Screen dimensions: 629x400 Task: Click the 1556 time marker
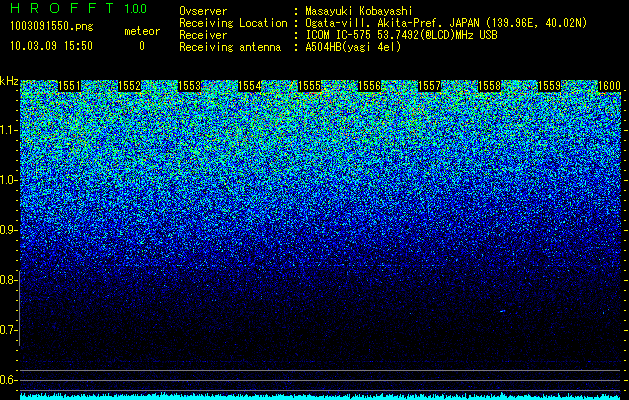(369, 86)
